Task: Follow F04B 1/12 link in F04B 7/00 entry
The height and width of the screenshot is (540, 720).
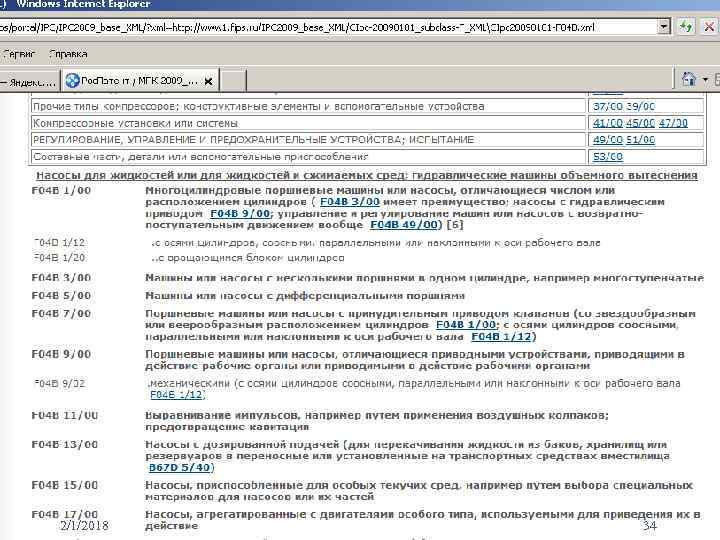Action: 501,337
